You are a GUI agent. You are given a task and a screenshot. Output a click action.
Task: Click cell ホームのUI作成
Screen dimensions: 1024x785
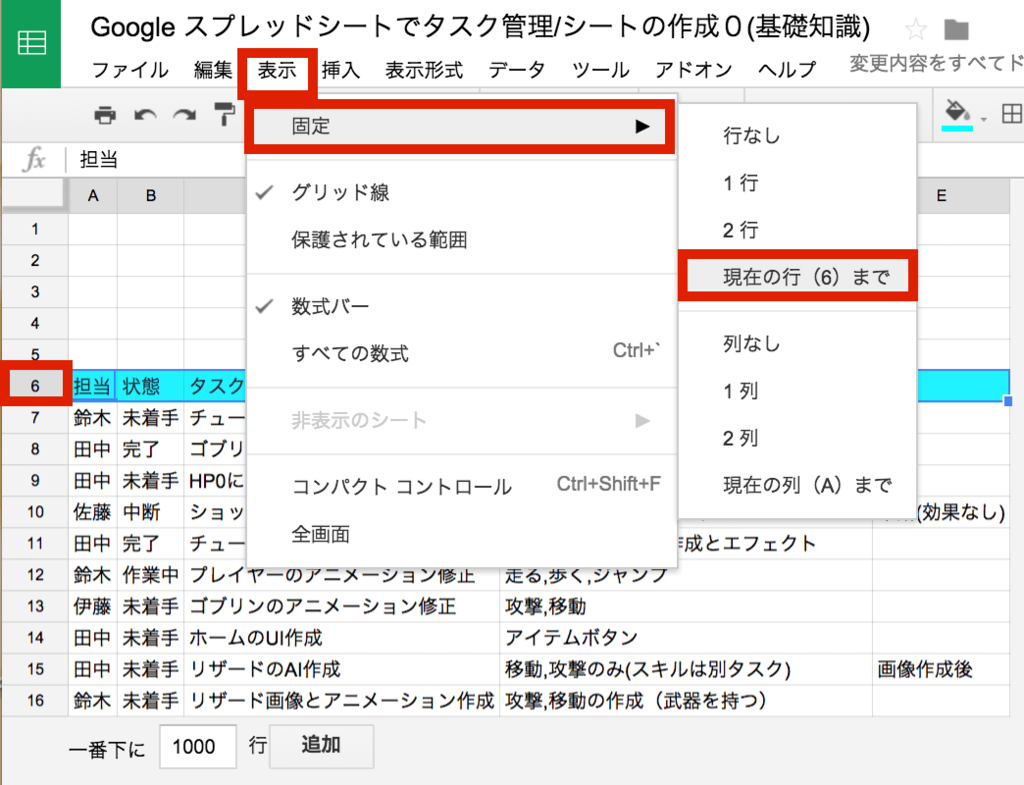coord(342,637)
